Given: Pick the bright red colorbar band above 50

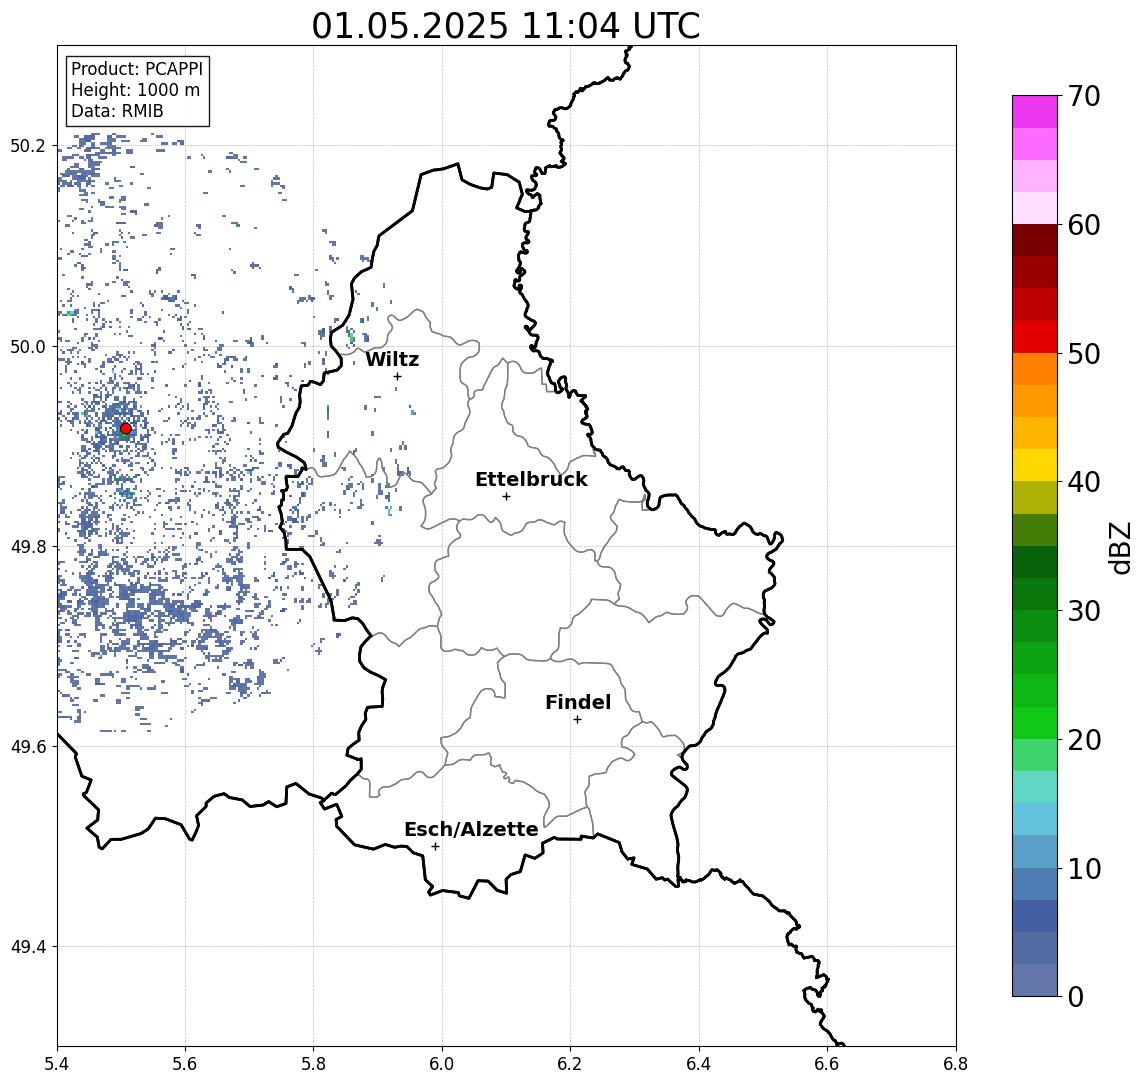Looking at the screenshot, I should (x=1035, y=337).
